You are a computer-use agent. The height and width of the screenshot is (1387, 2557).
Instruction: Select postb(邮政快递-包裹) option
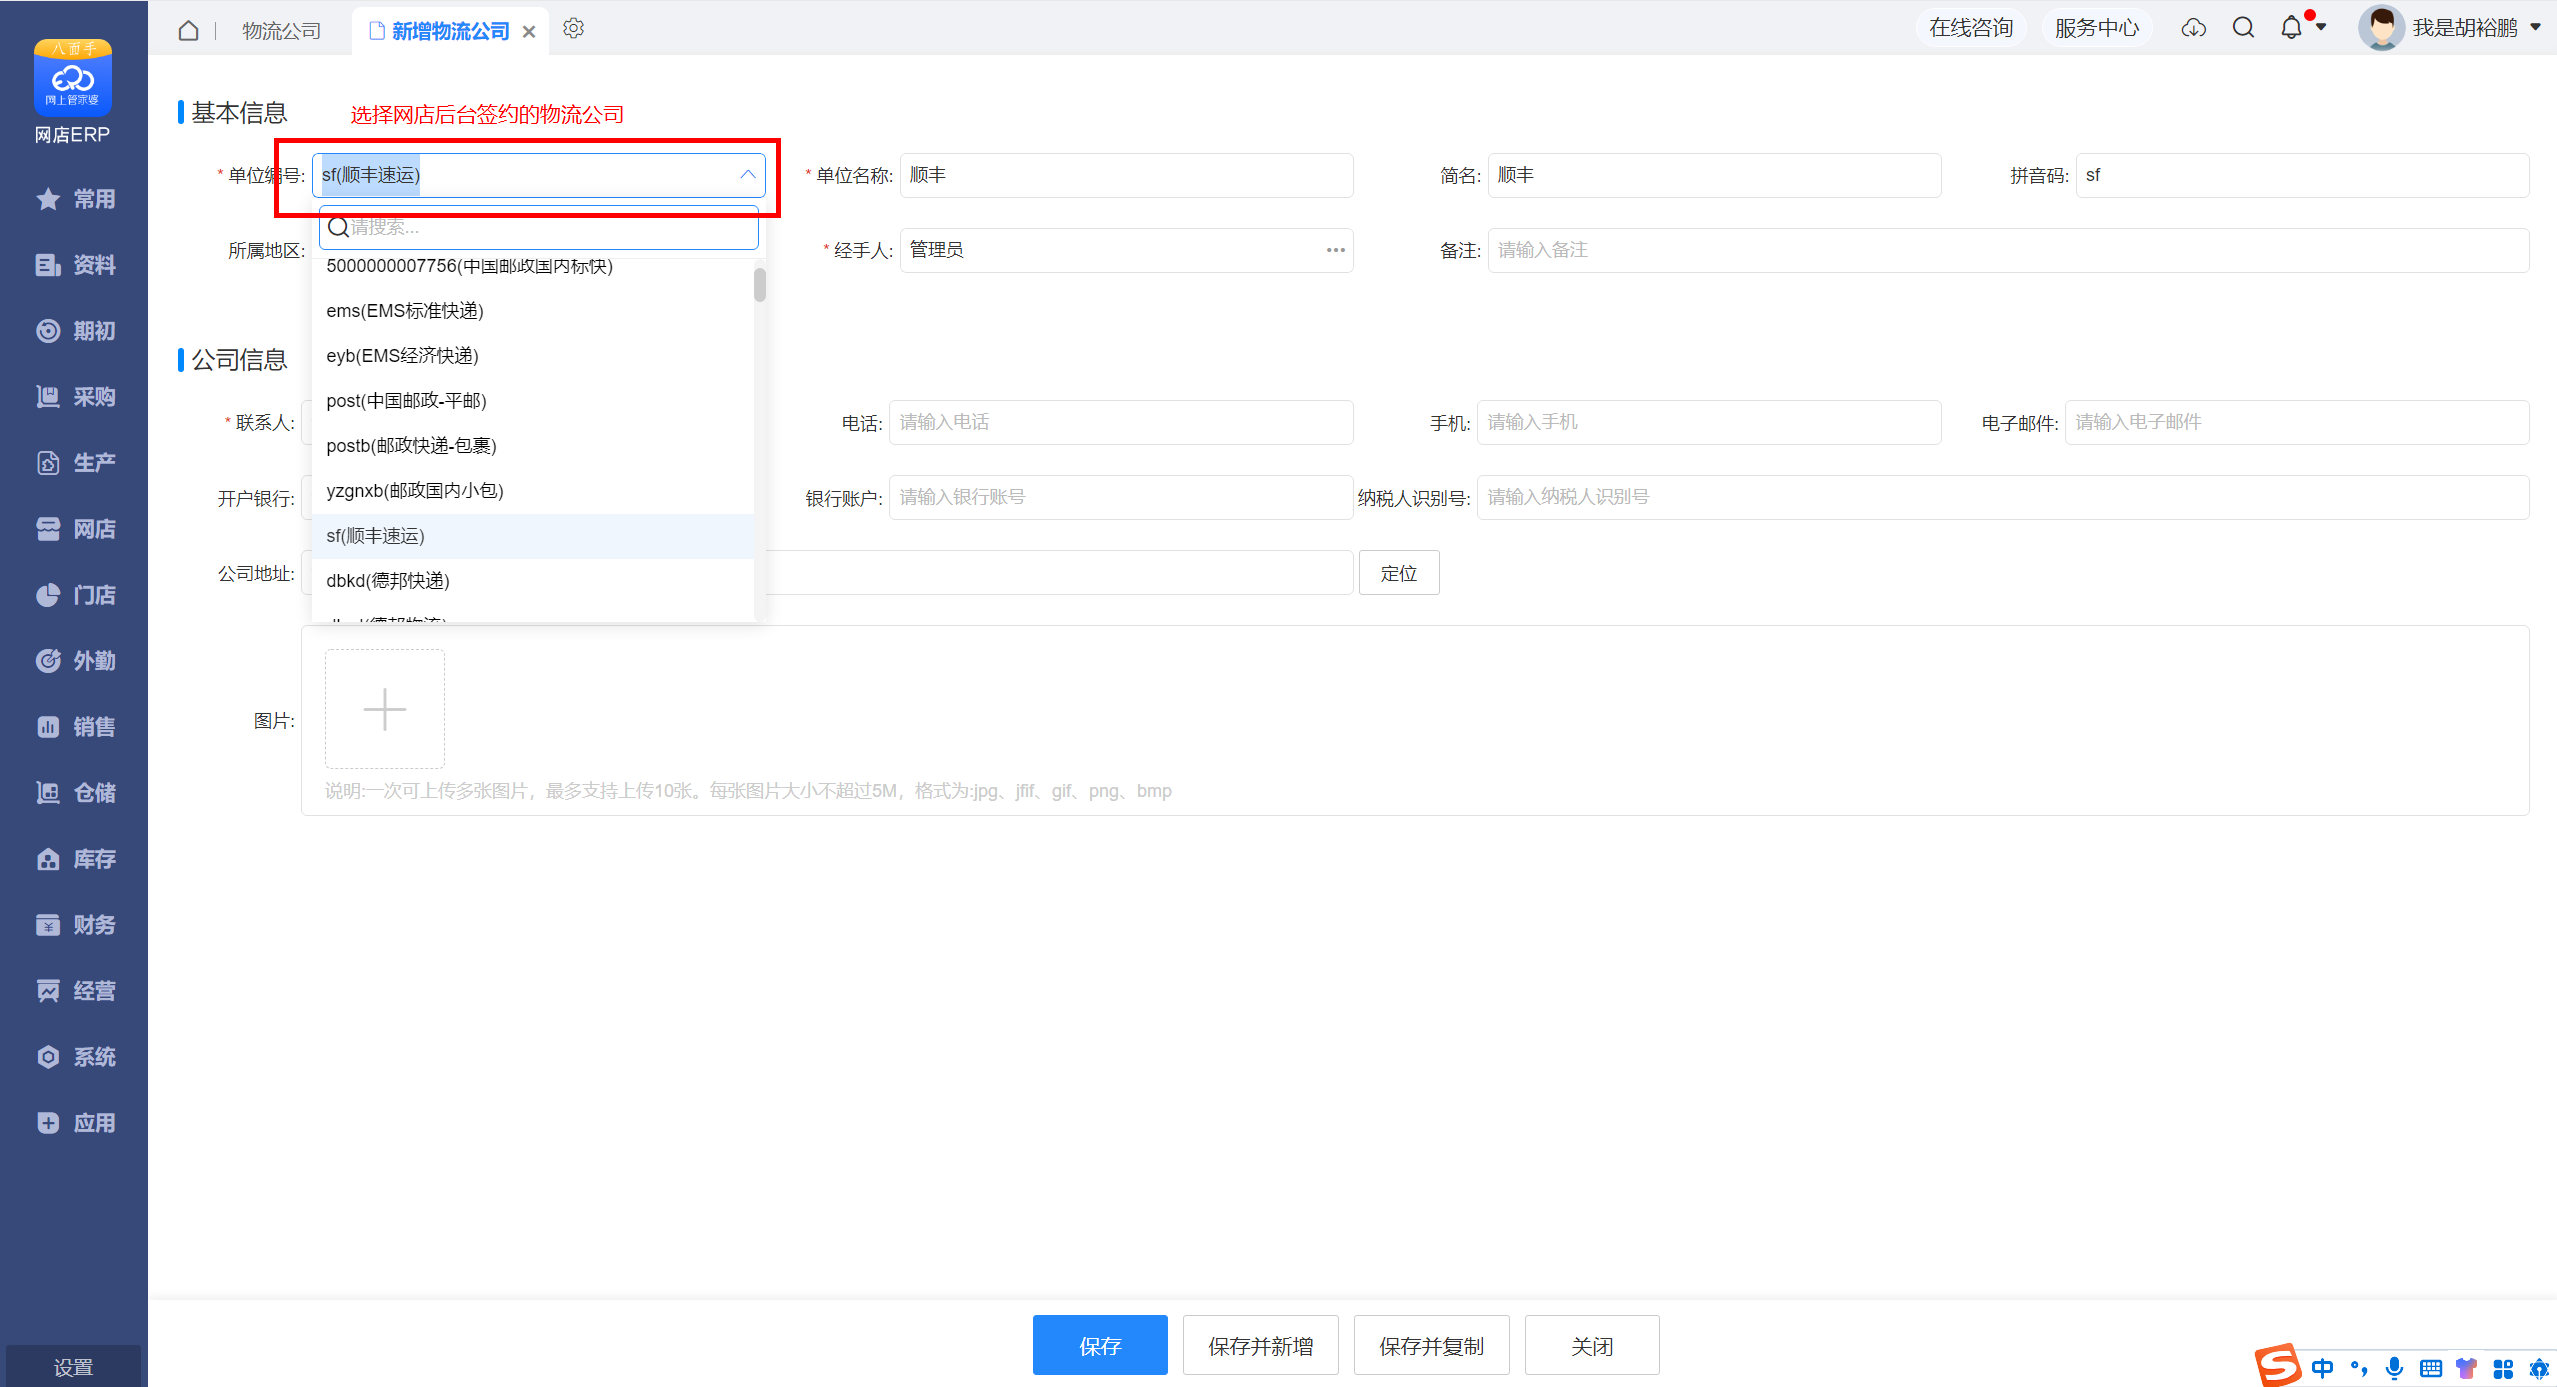[533, 446]
